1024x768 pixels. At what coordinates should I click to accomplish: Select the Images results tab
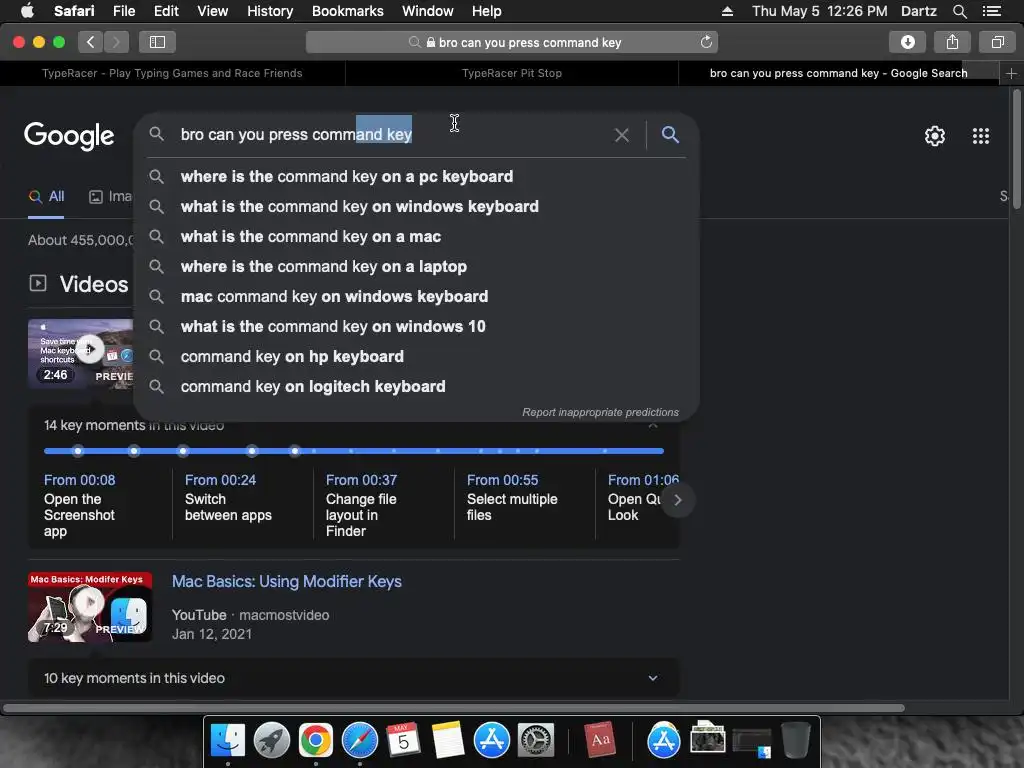pos(110,197)
